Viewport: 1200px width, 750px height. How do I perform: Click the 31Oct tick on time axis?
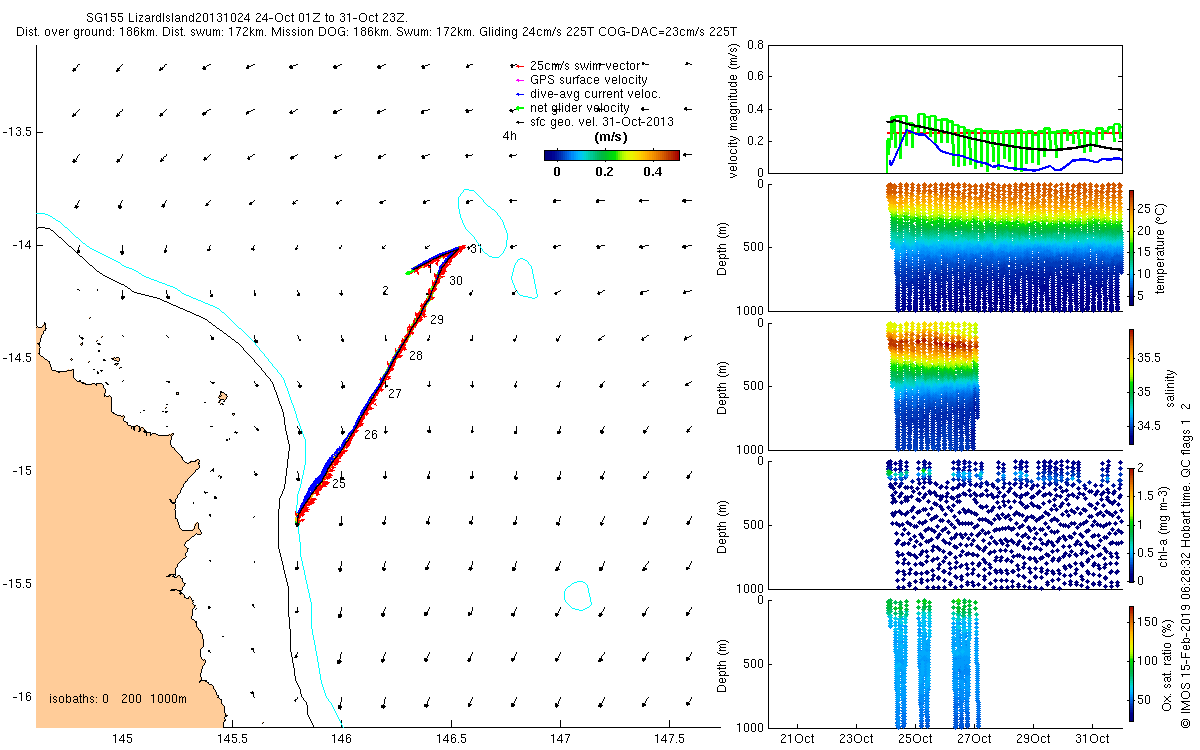[1092, 740]
